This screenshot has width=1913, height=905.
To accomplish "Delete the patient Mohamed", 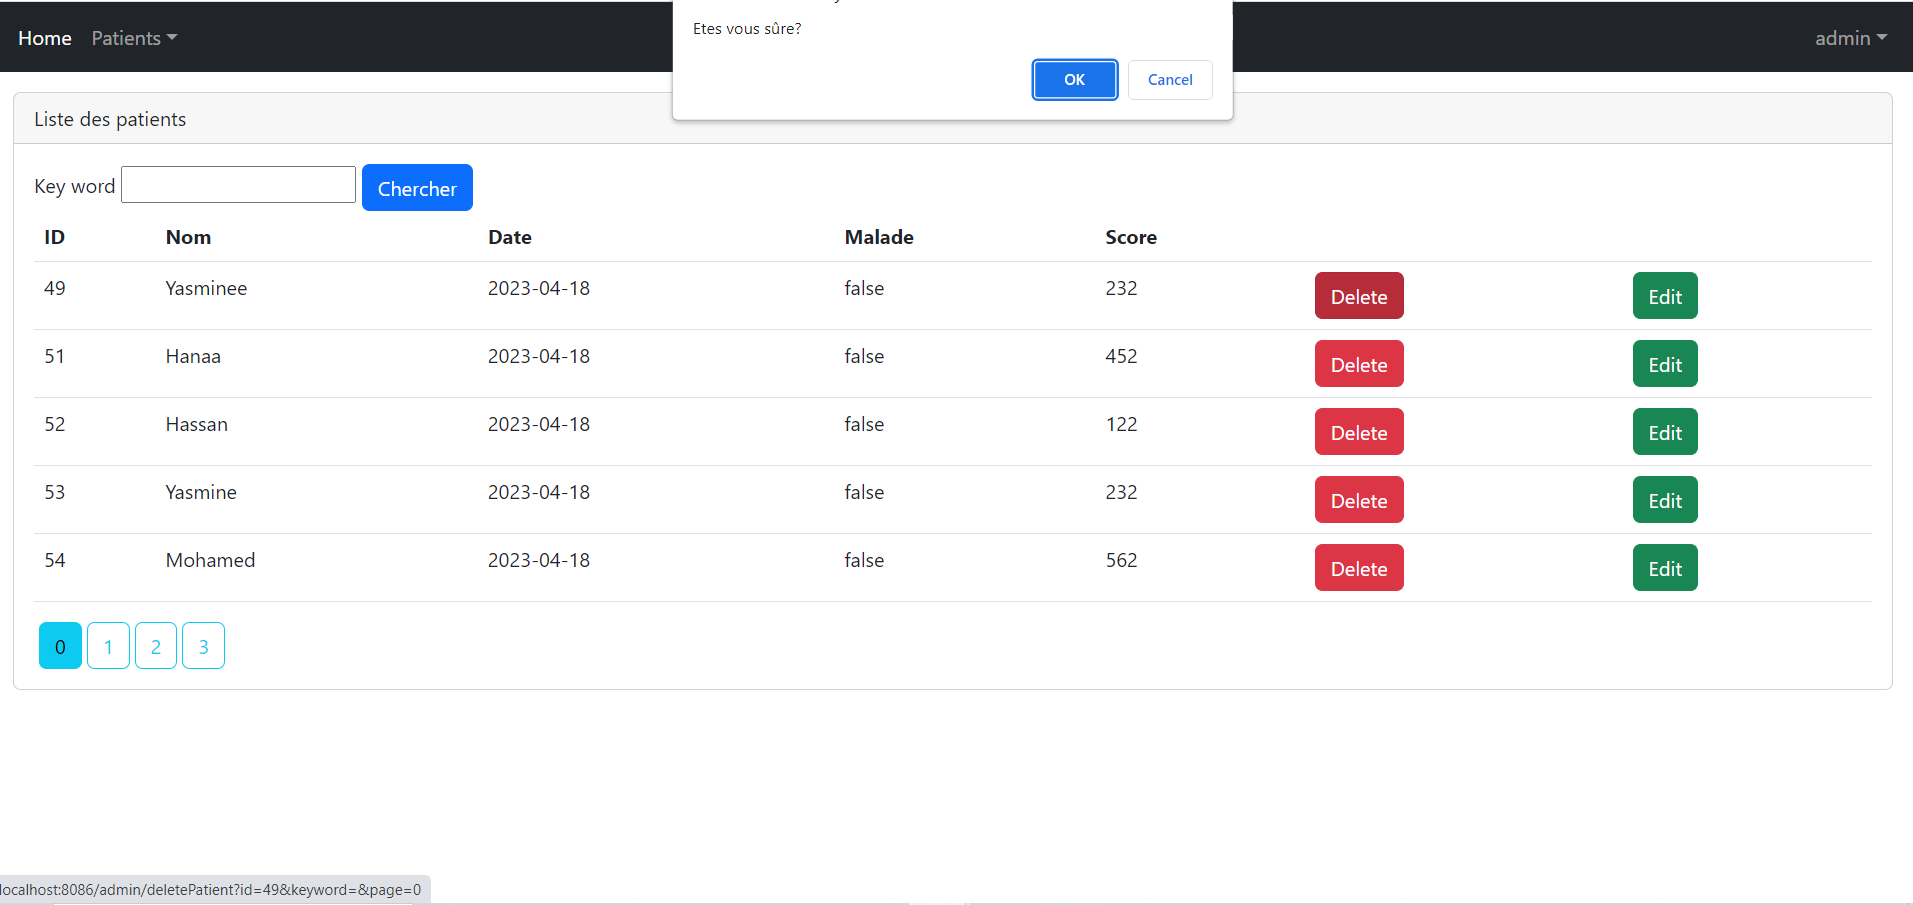I will (x=1358, y=567).
